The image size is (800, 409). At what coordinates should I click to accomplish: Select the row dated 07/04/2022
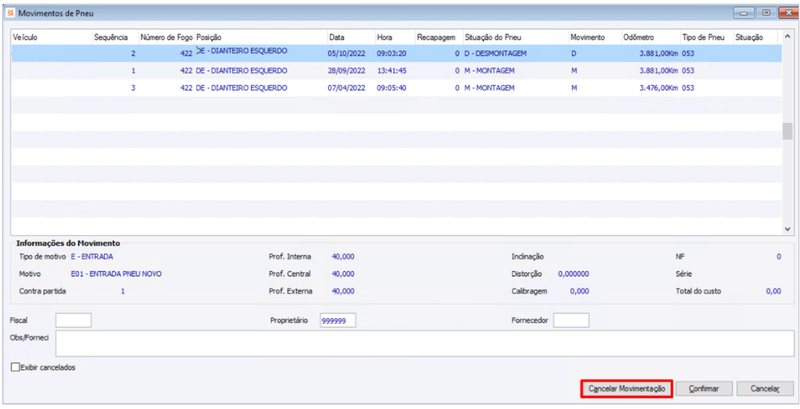click(400, 88)
